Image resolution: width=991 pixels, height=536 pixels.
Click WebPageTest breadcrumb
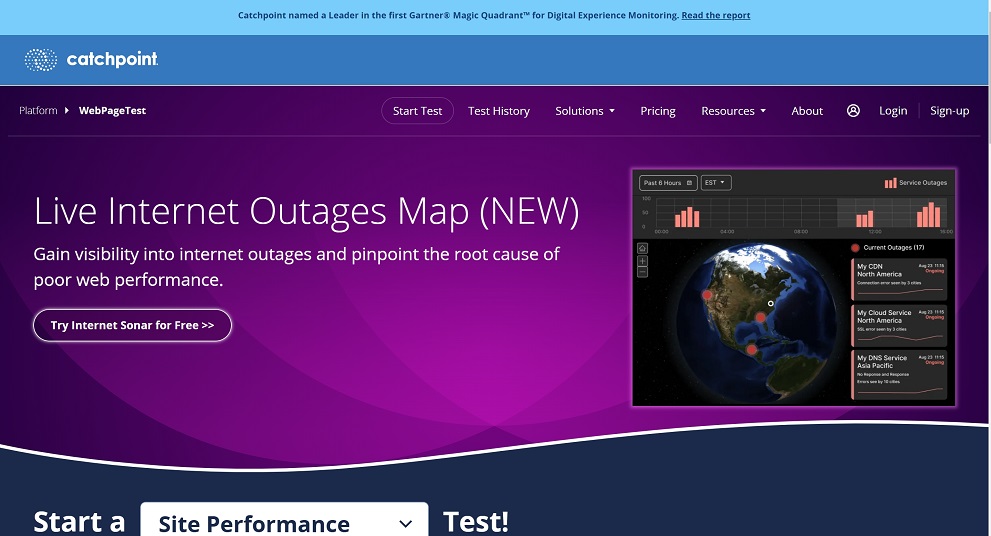pos(112,111)
